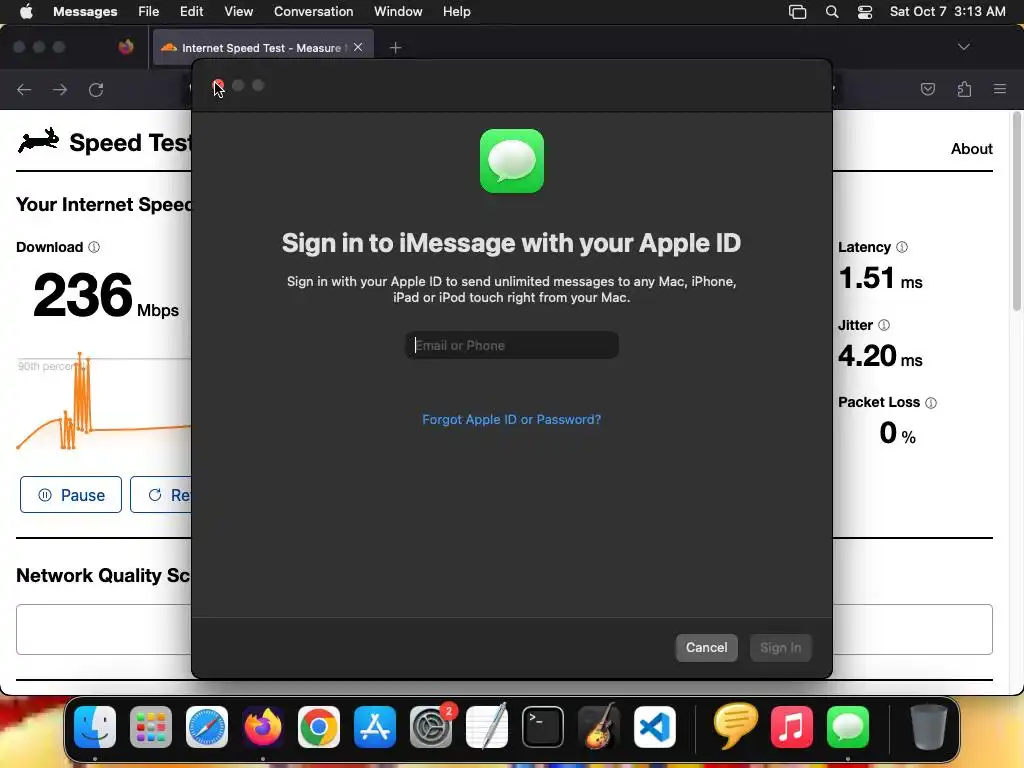This screenshot has height=768, width=1024.
Task: Open Messages from the Dock
Action: (848, 727)
